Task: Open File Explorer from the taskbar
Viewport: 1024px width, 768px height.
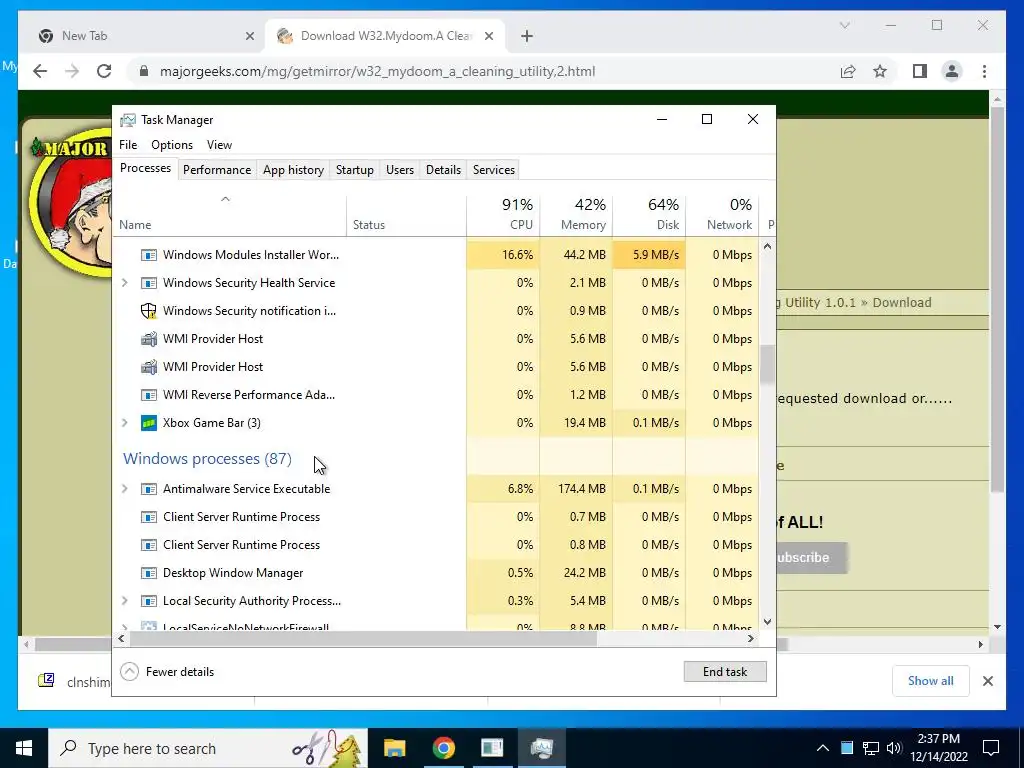Action: click(394, 748)
